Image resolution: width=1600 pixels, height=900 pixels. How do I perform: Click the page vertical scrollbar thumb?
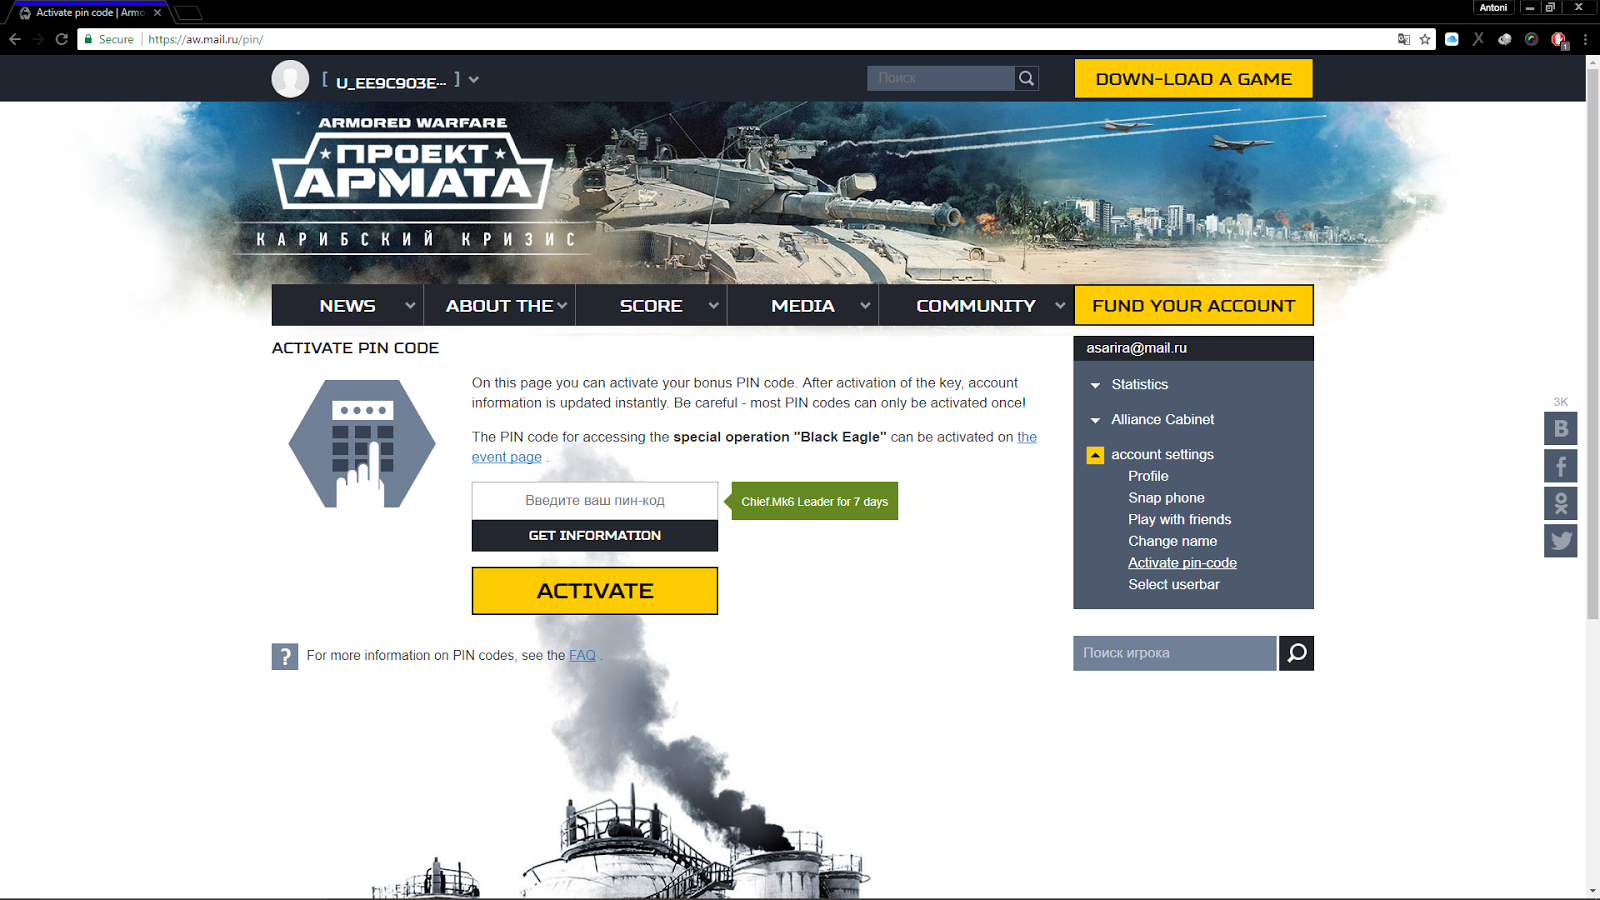click(1593, 344)
